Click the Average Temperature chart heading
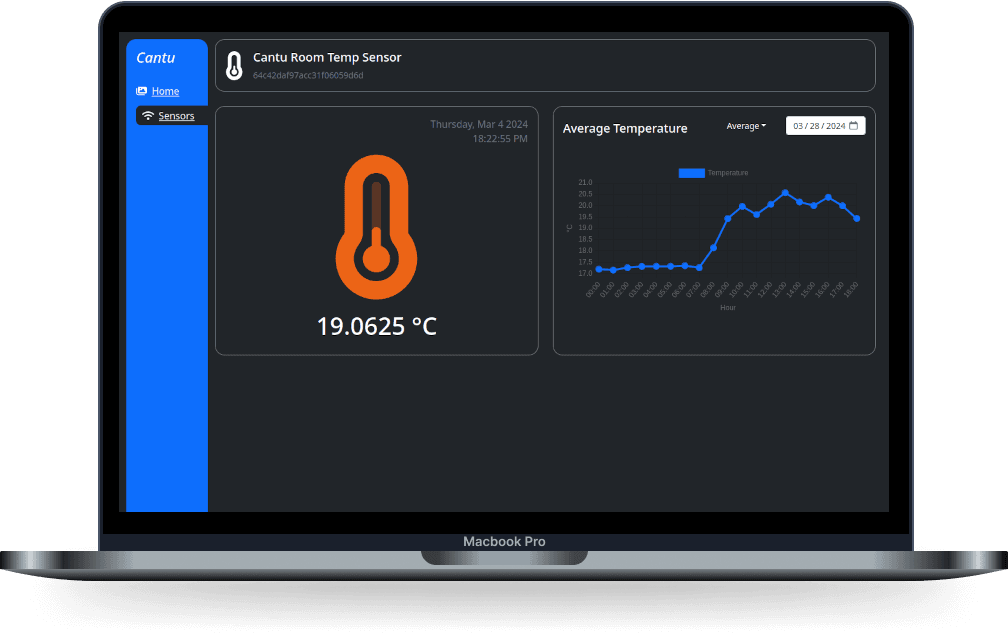1008x635 pixels. (x=625, y=128)
